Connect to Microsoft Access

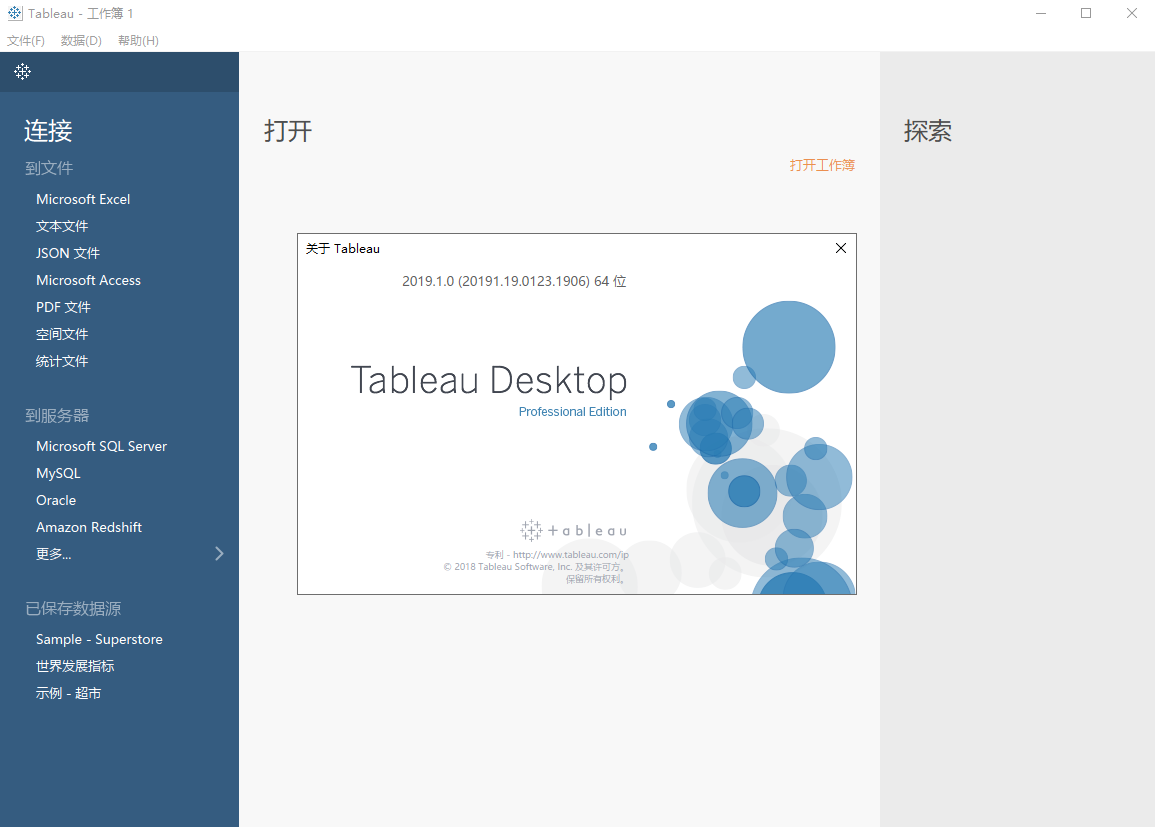click(88, 280)
